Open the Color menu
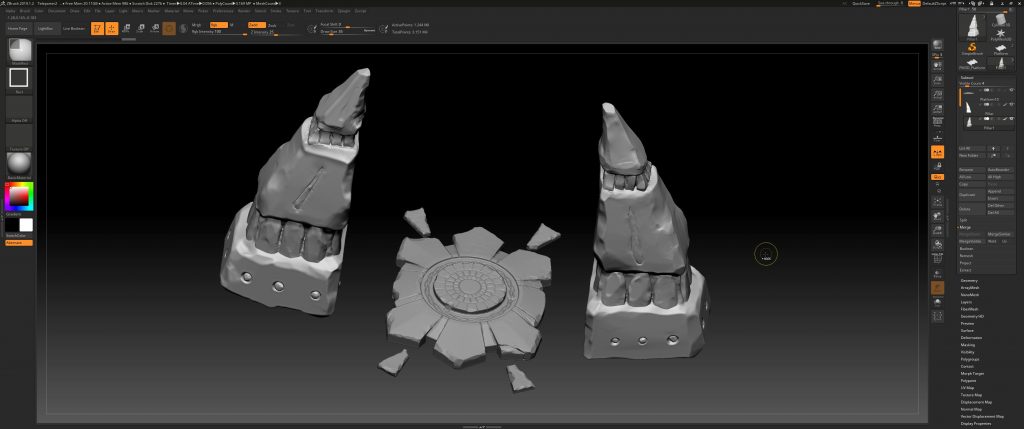Image resolution: width=1024 pixels, height=429 pixels. click(x=39, y=10)
